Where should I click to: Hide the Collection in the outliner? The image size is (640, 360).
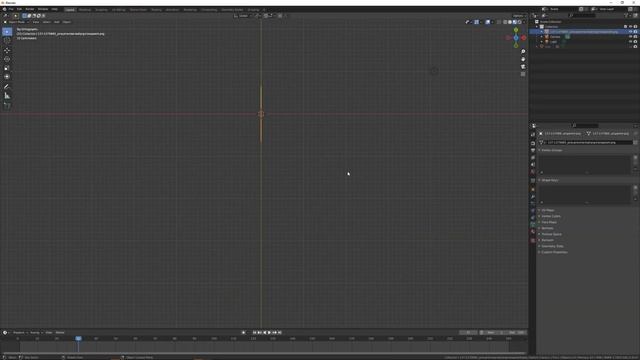point(631,27)
